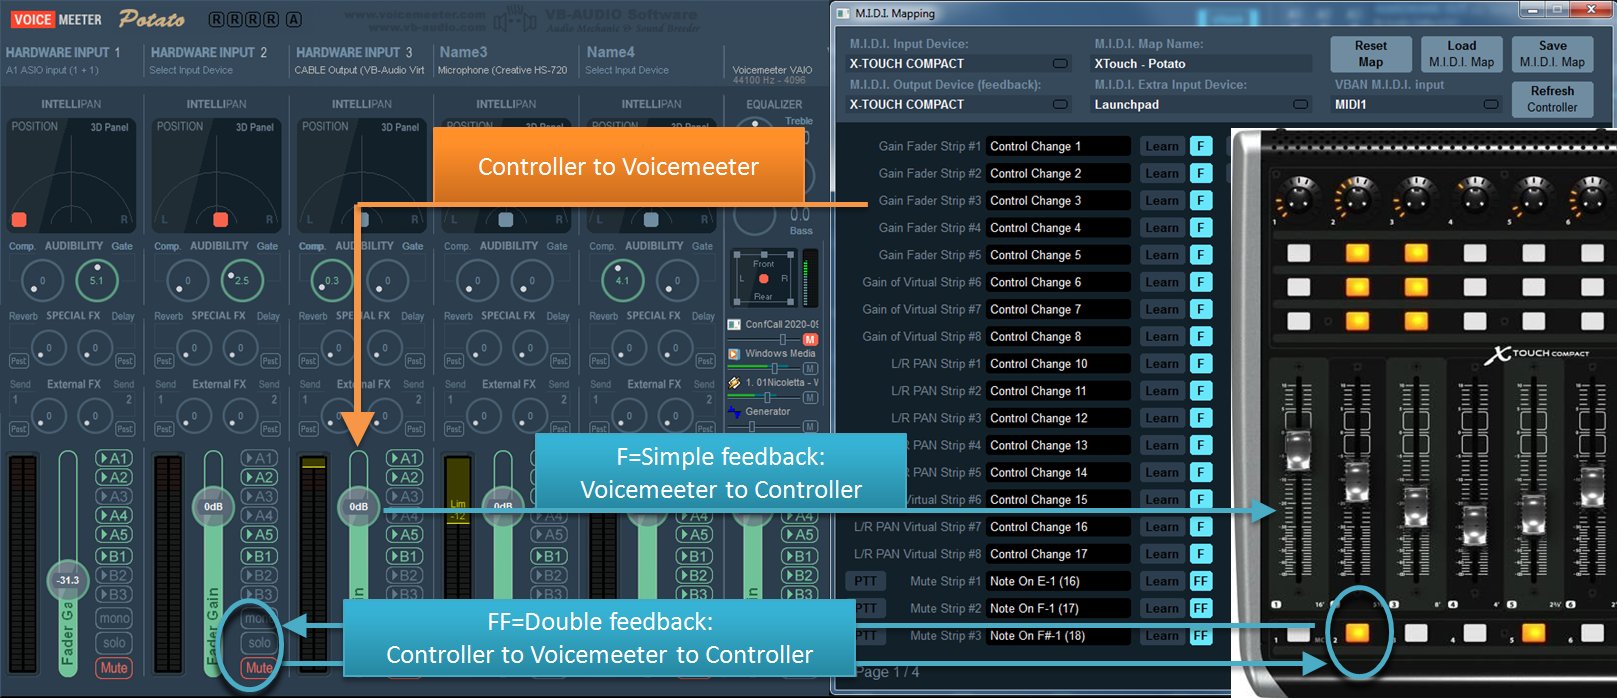Open 3D Panel on Hardware Input 1
This screenshot has width=1617, height=698.
109,127
